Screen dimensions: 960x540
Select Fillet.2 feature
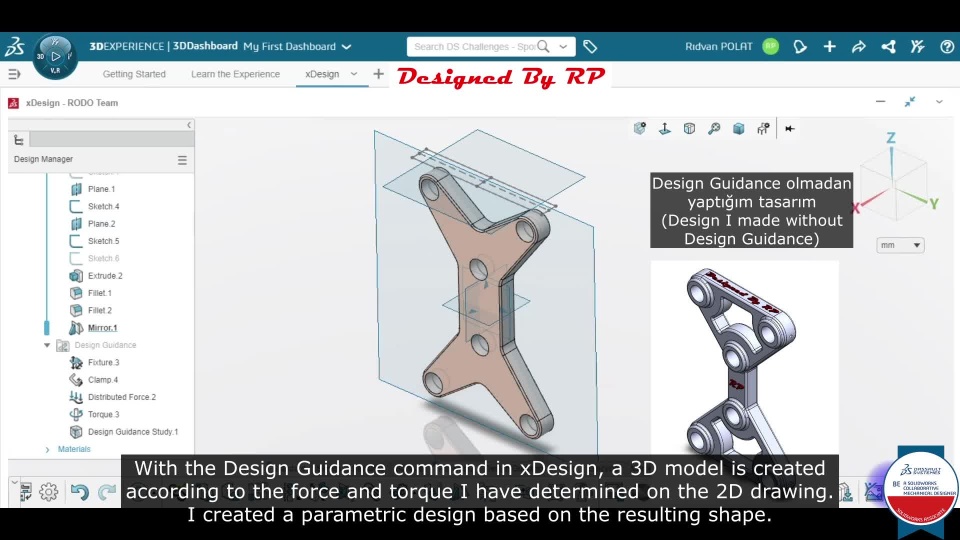[x=100, y=310]
